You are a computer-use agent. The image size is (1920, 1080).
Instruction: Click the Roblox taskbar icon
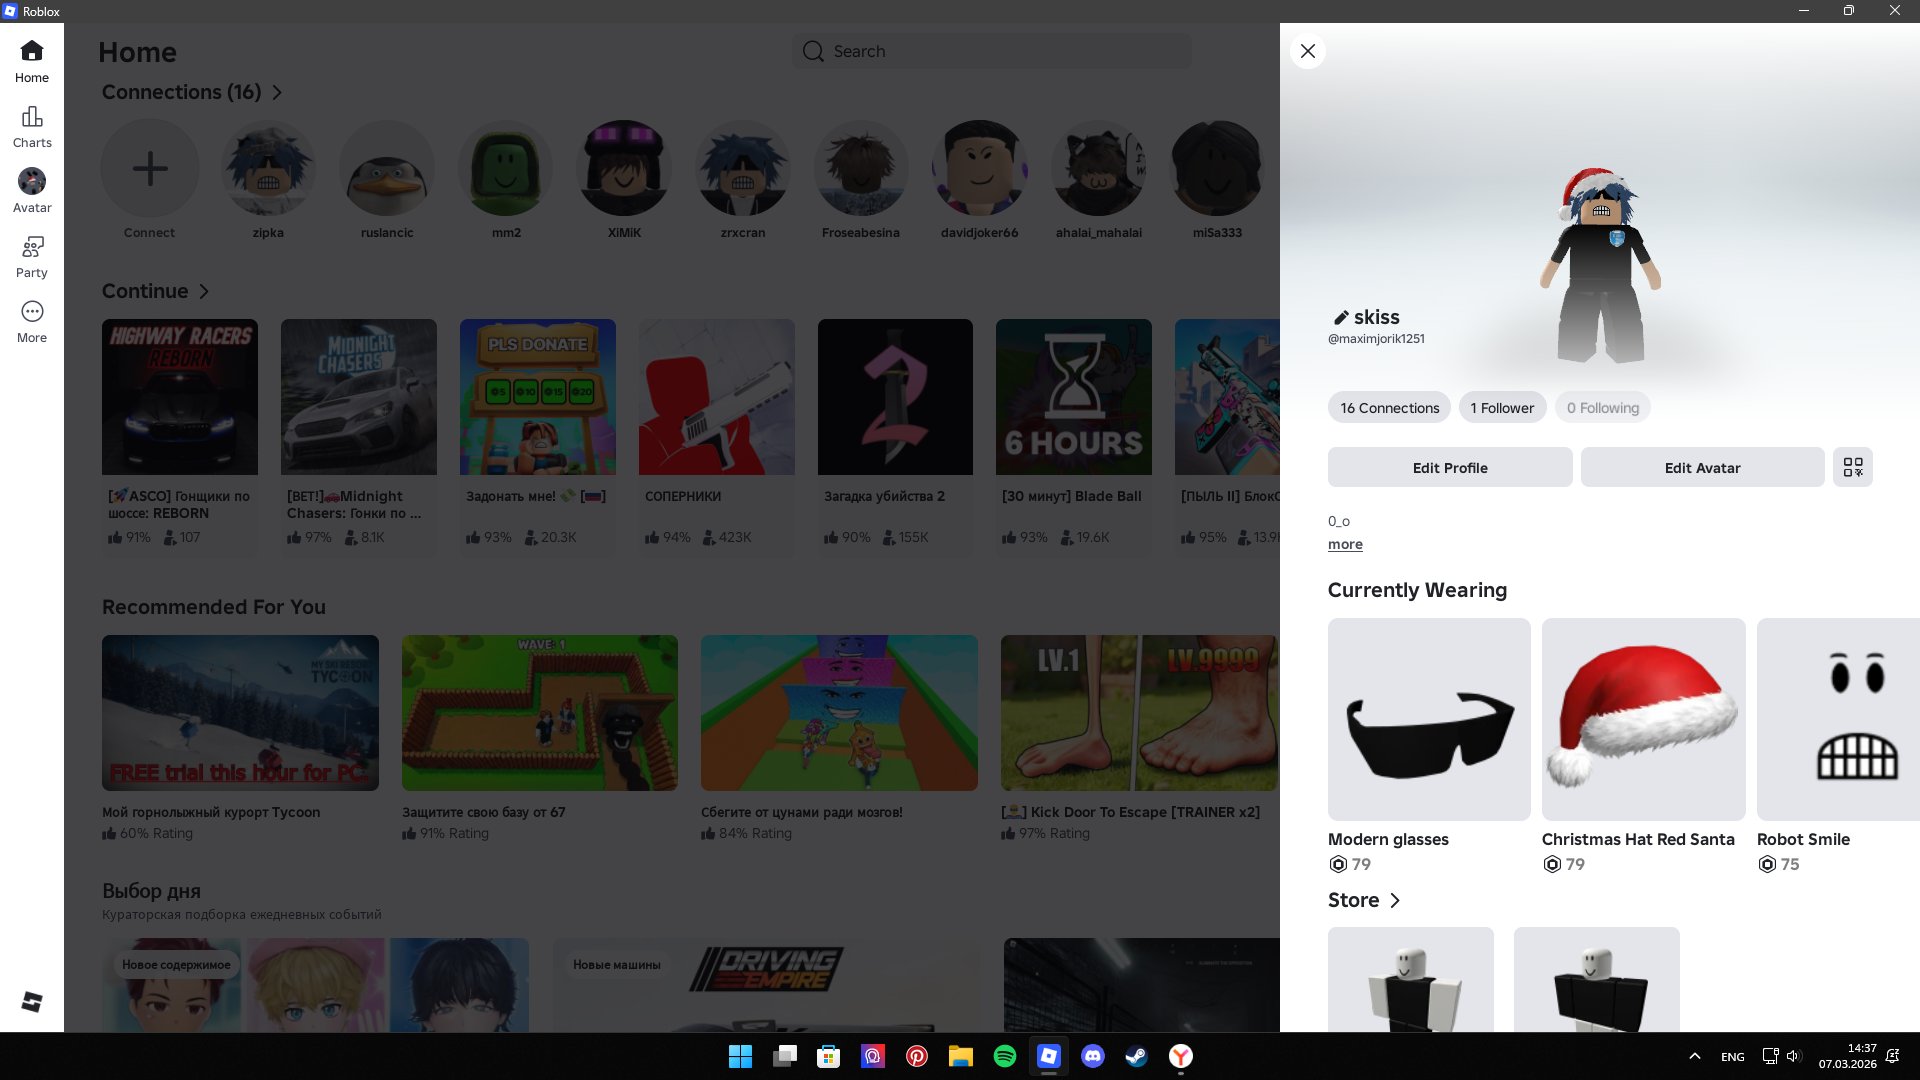(x=1049, y=1056)
